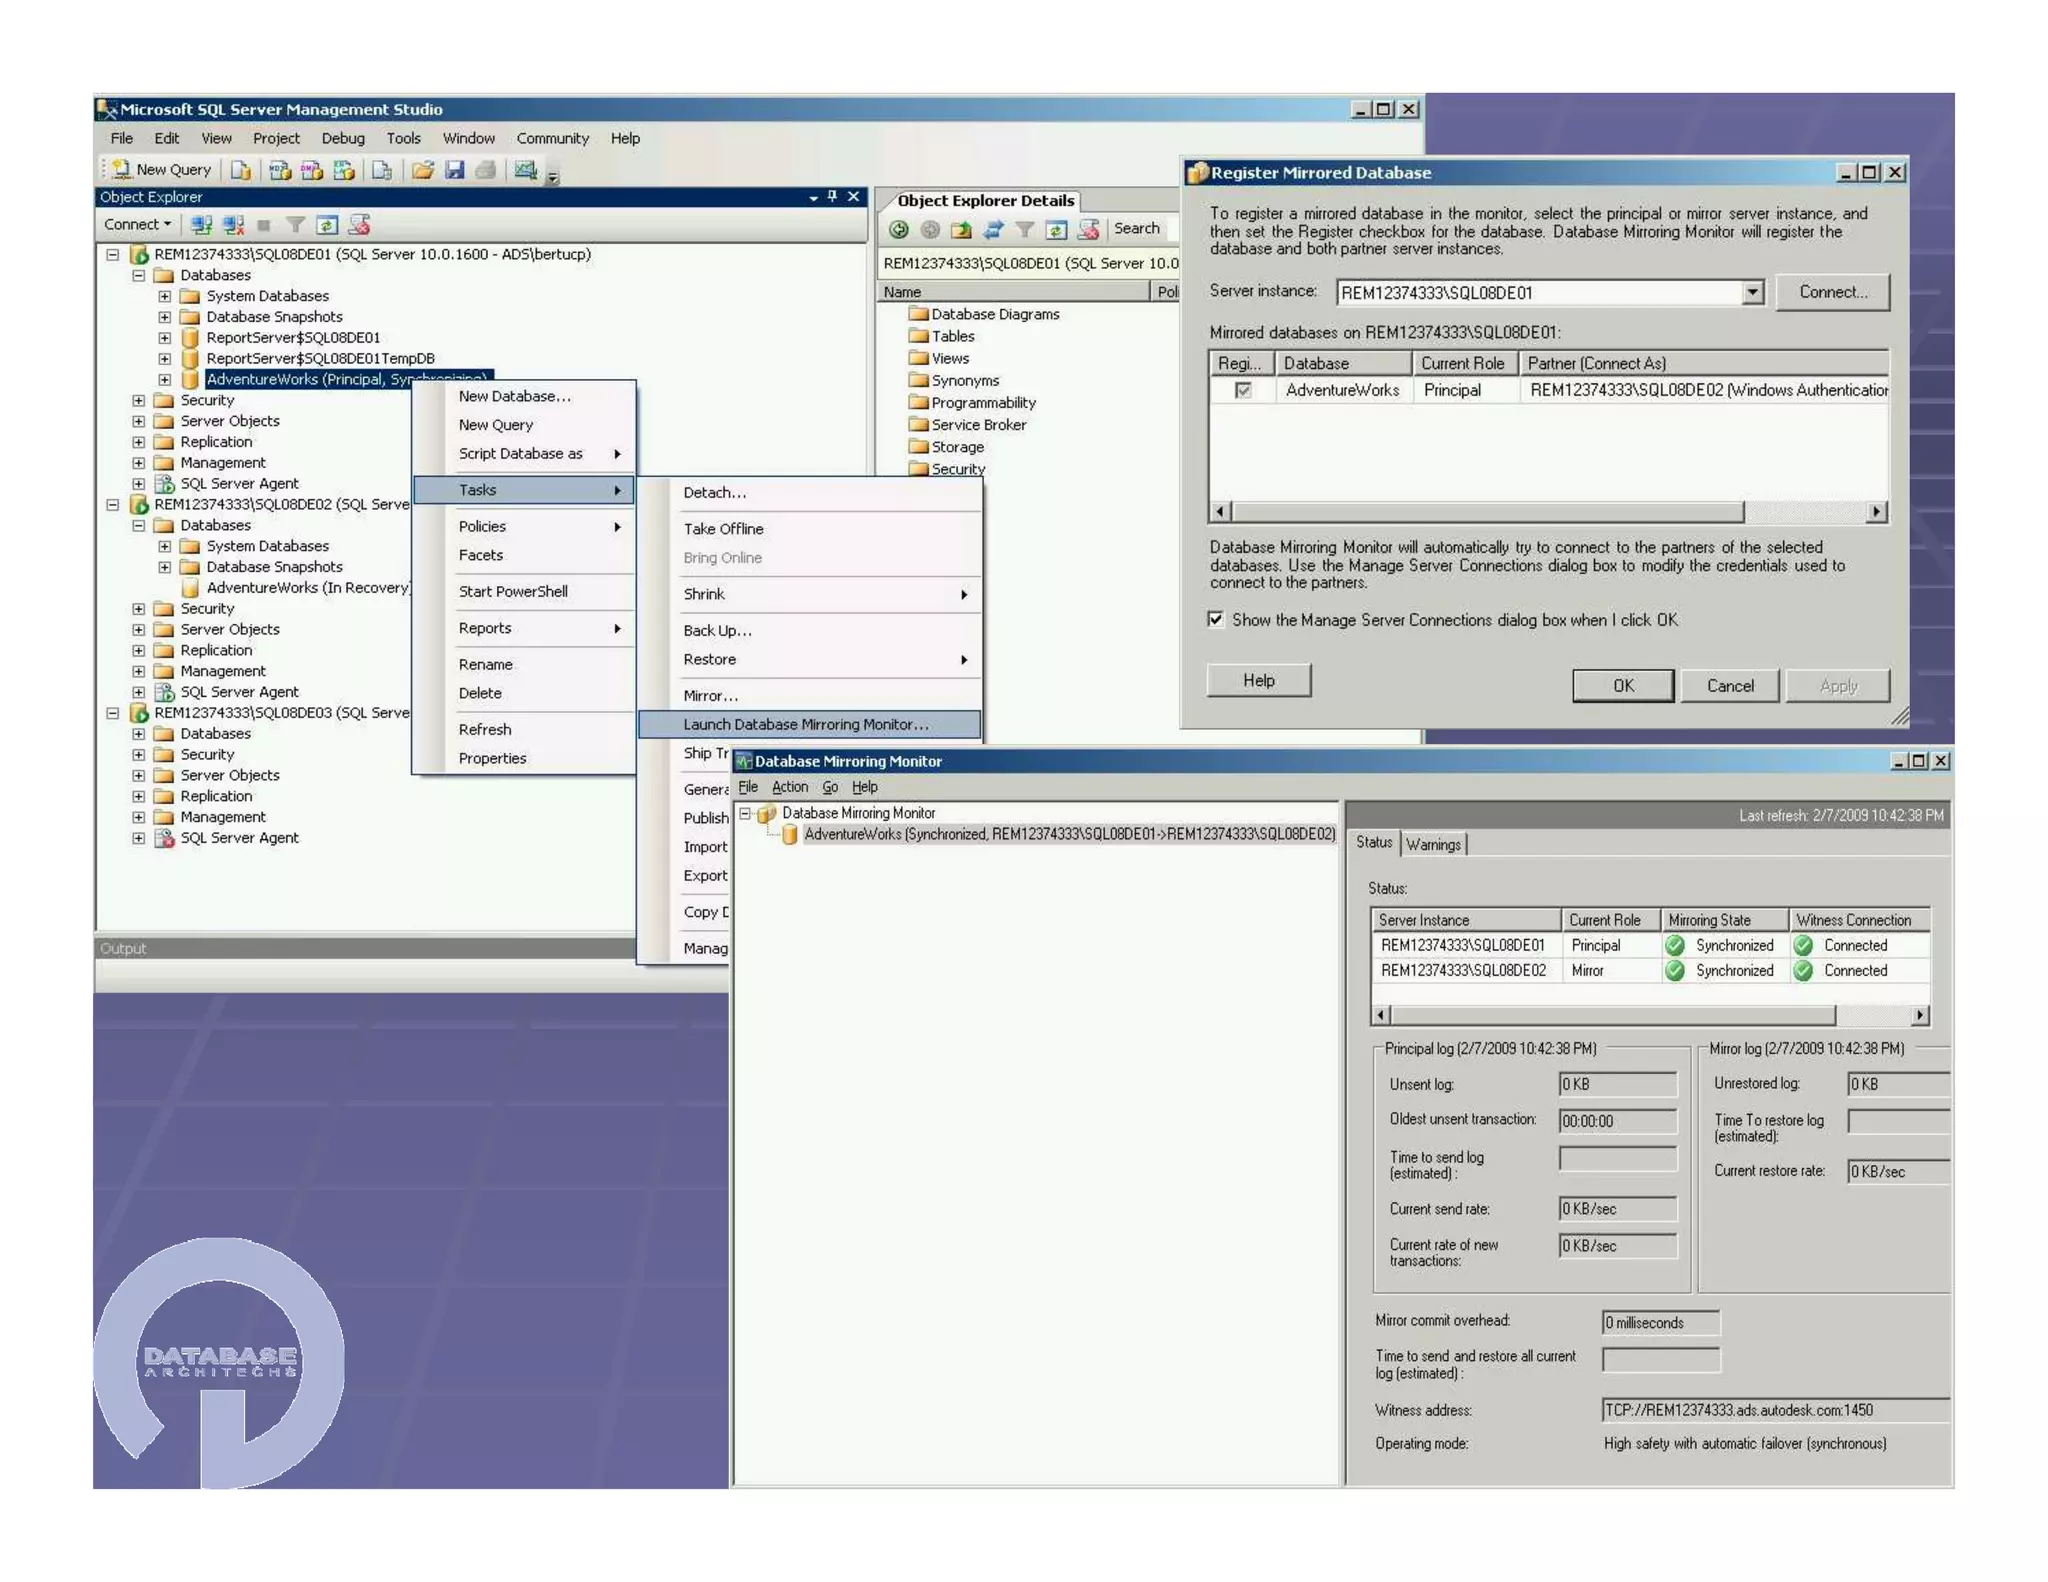Image resolution: width=2048 pixels, height=1582 pixels.
Task: Expand System Databases under SQL08DE01
Action: (x=165, y=296)
